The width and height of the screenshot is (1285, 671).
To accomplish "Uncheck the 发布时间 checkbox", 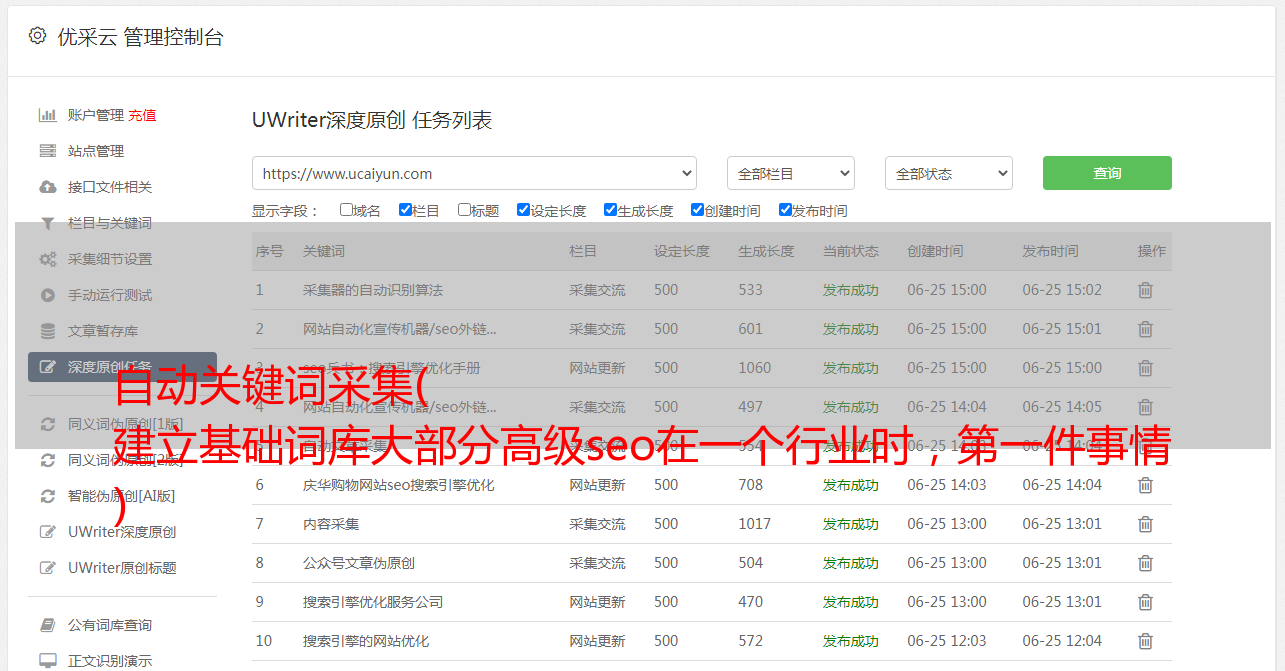I will pos(785,210).
